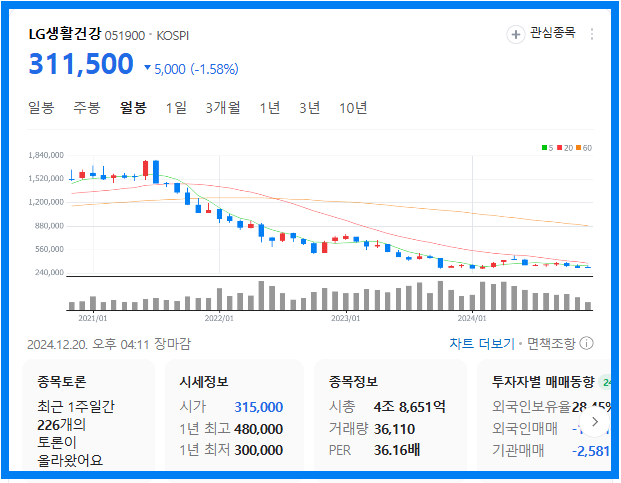Image resolution: width=621 pixels, height=483 pixels.
Task: Click the green 5-period moving average legend
Action: (547, 148)
